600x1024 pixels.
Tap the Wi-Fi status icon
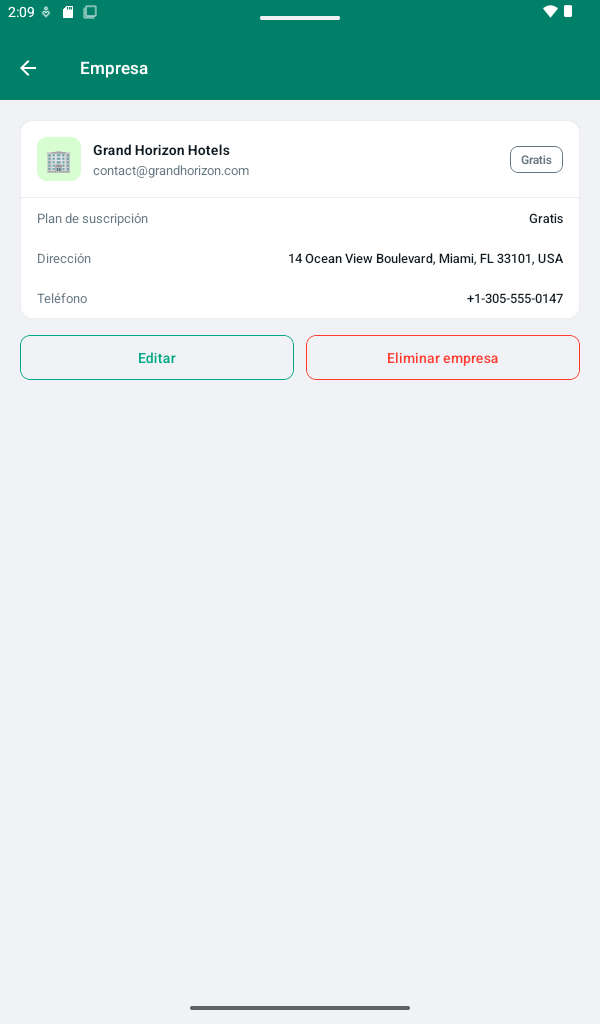pos(550,12)
